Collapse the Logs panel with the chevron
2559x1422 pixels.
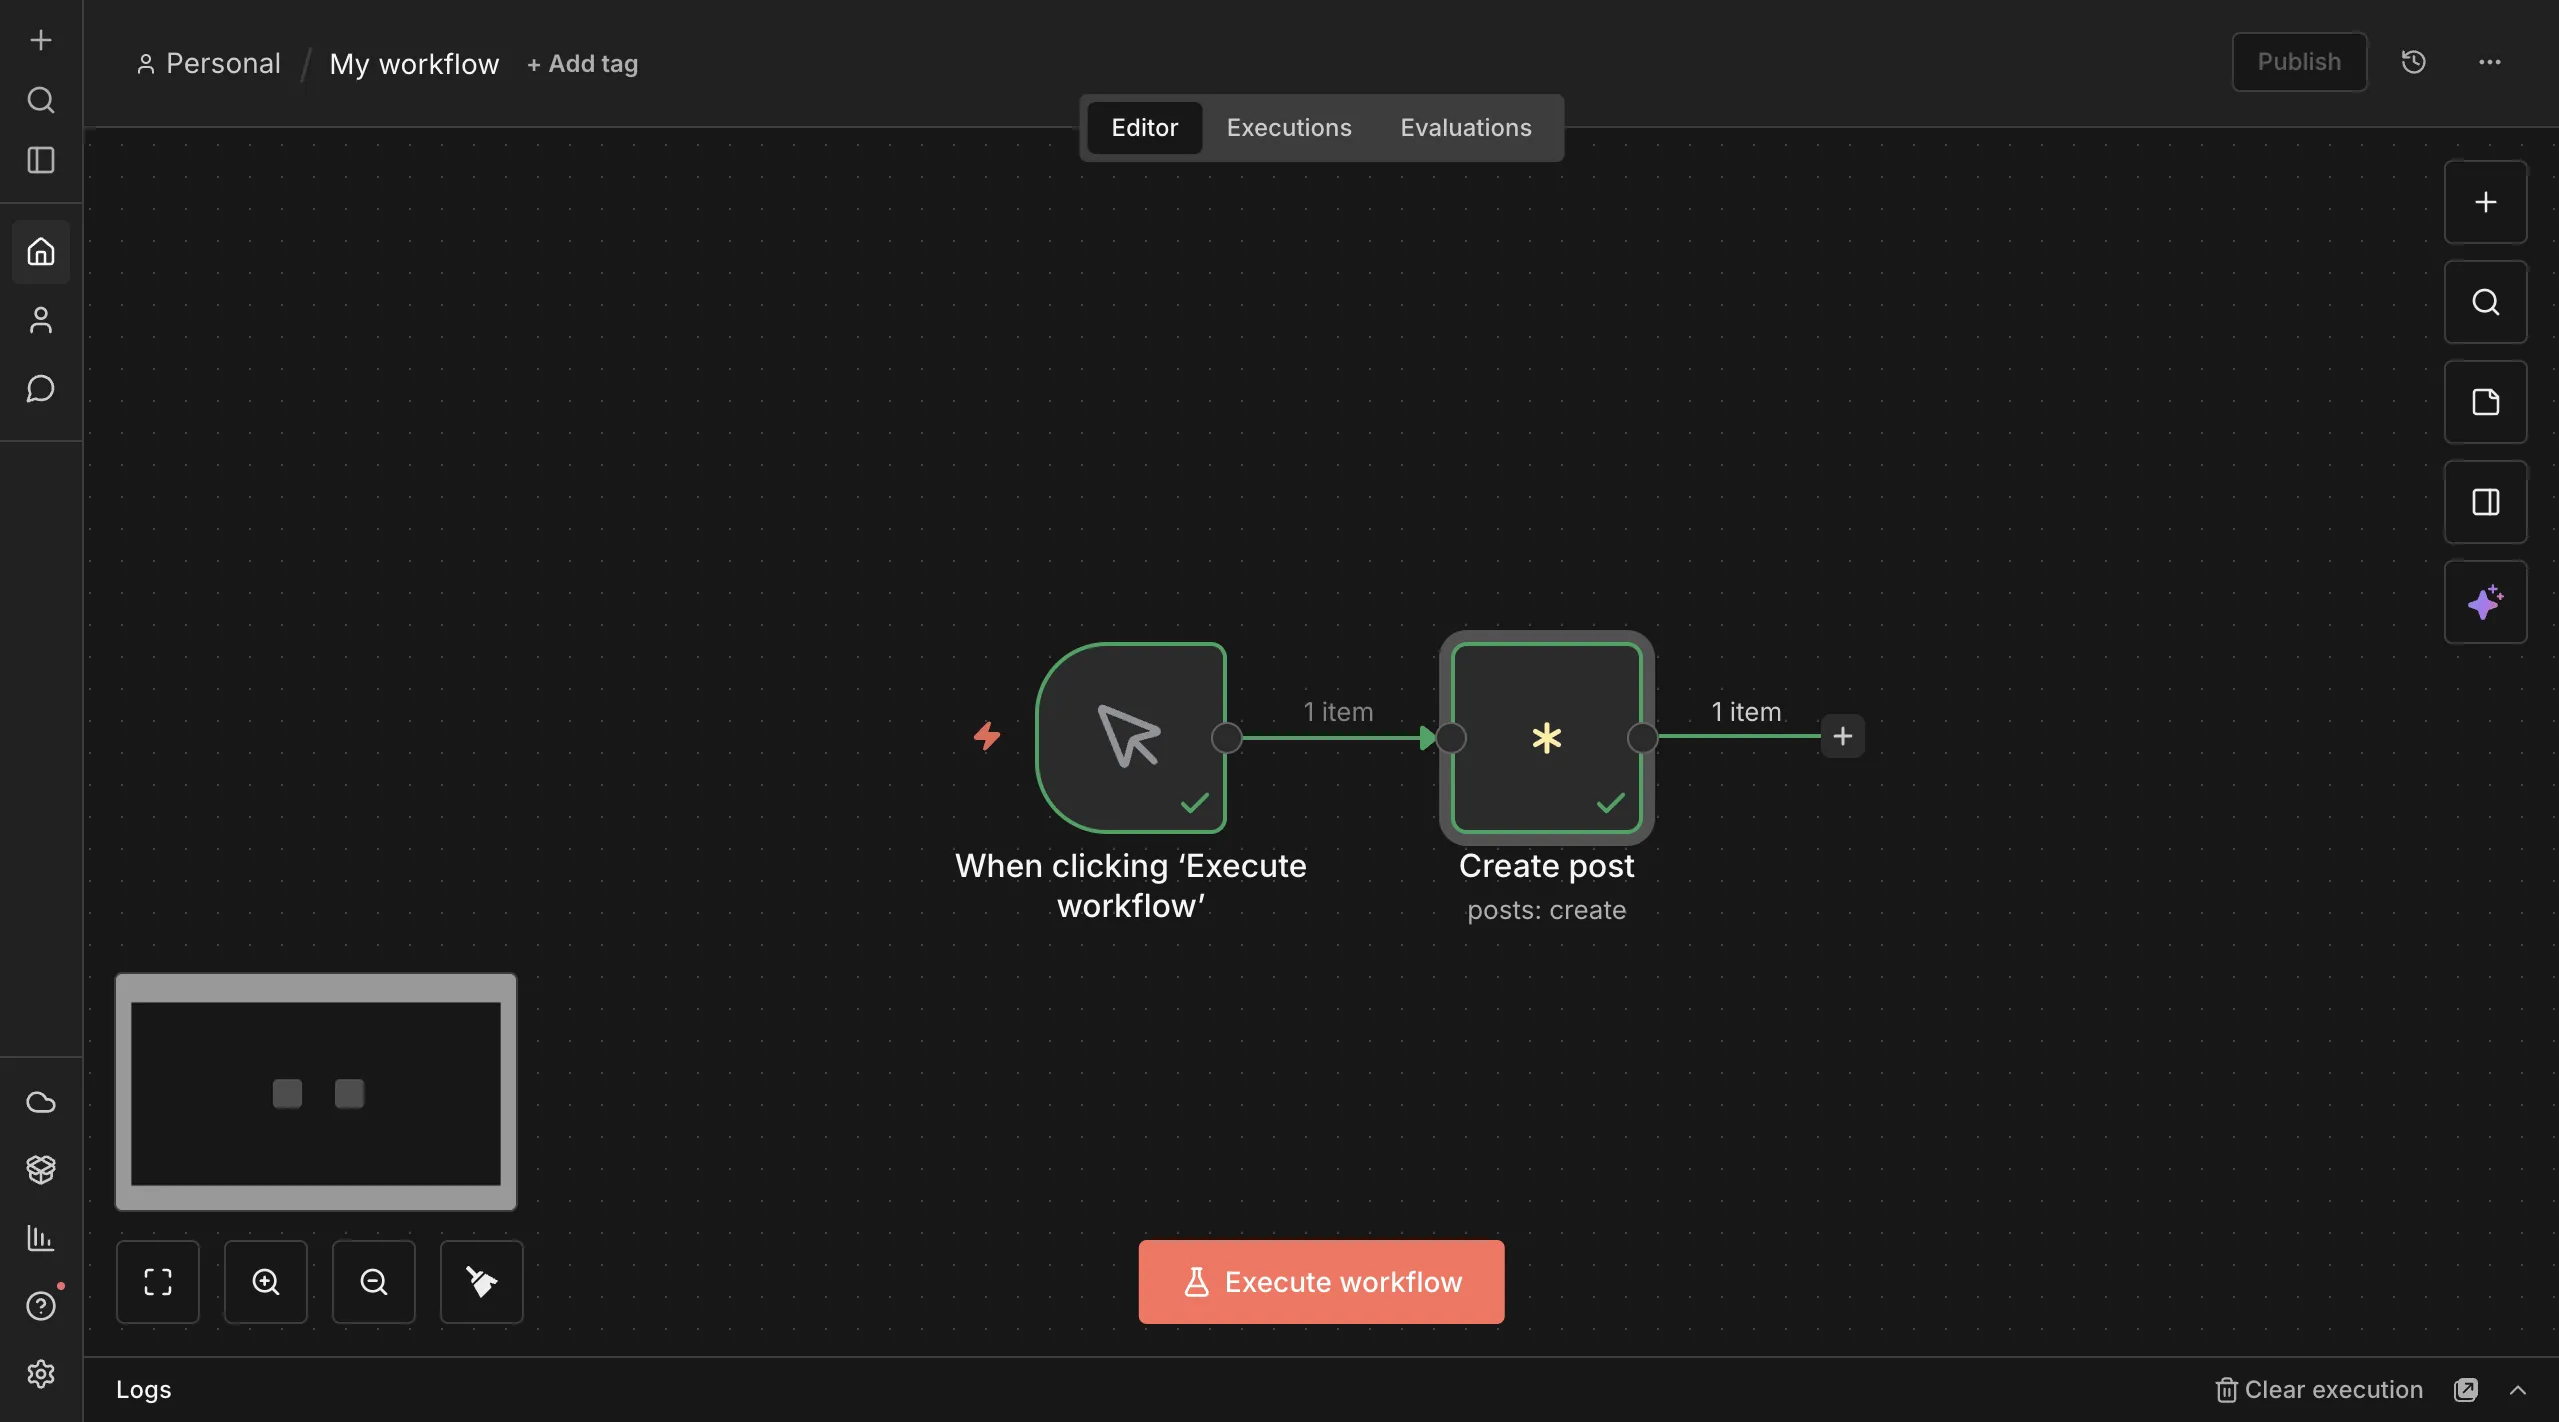tap(2516, 1389)
